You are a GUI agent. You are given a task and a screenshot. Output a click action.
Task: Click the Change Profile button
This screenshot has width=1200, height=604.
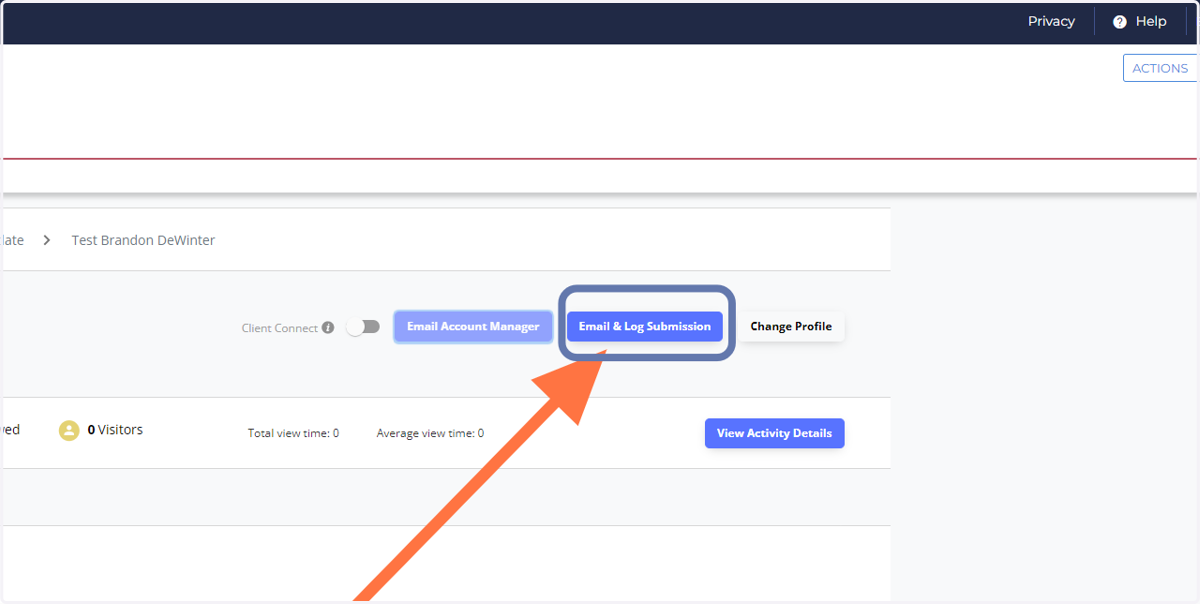pos(791,327)
